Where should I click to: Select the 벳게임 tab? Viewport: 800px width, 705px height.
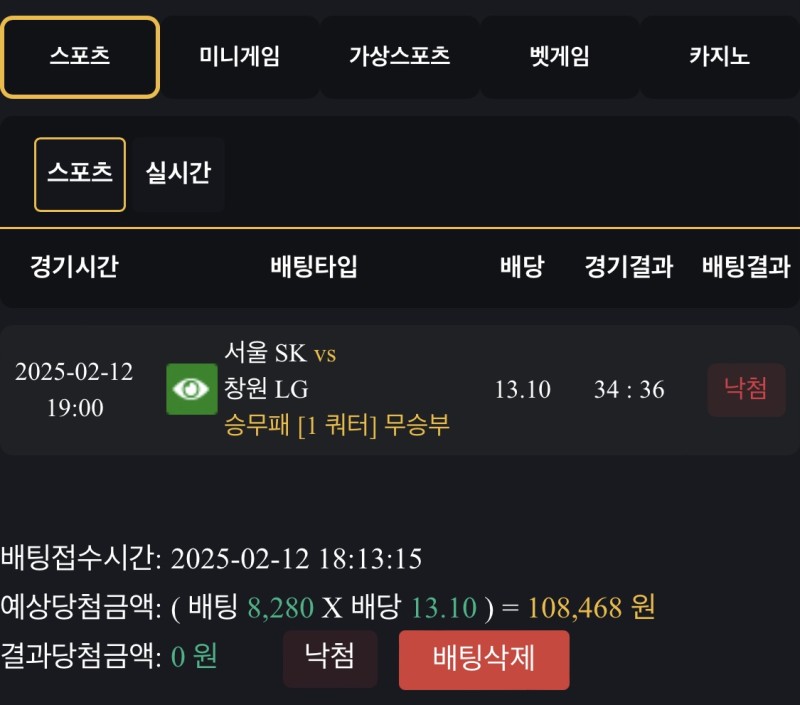click(559, 57)
